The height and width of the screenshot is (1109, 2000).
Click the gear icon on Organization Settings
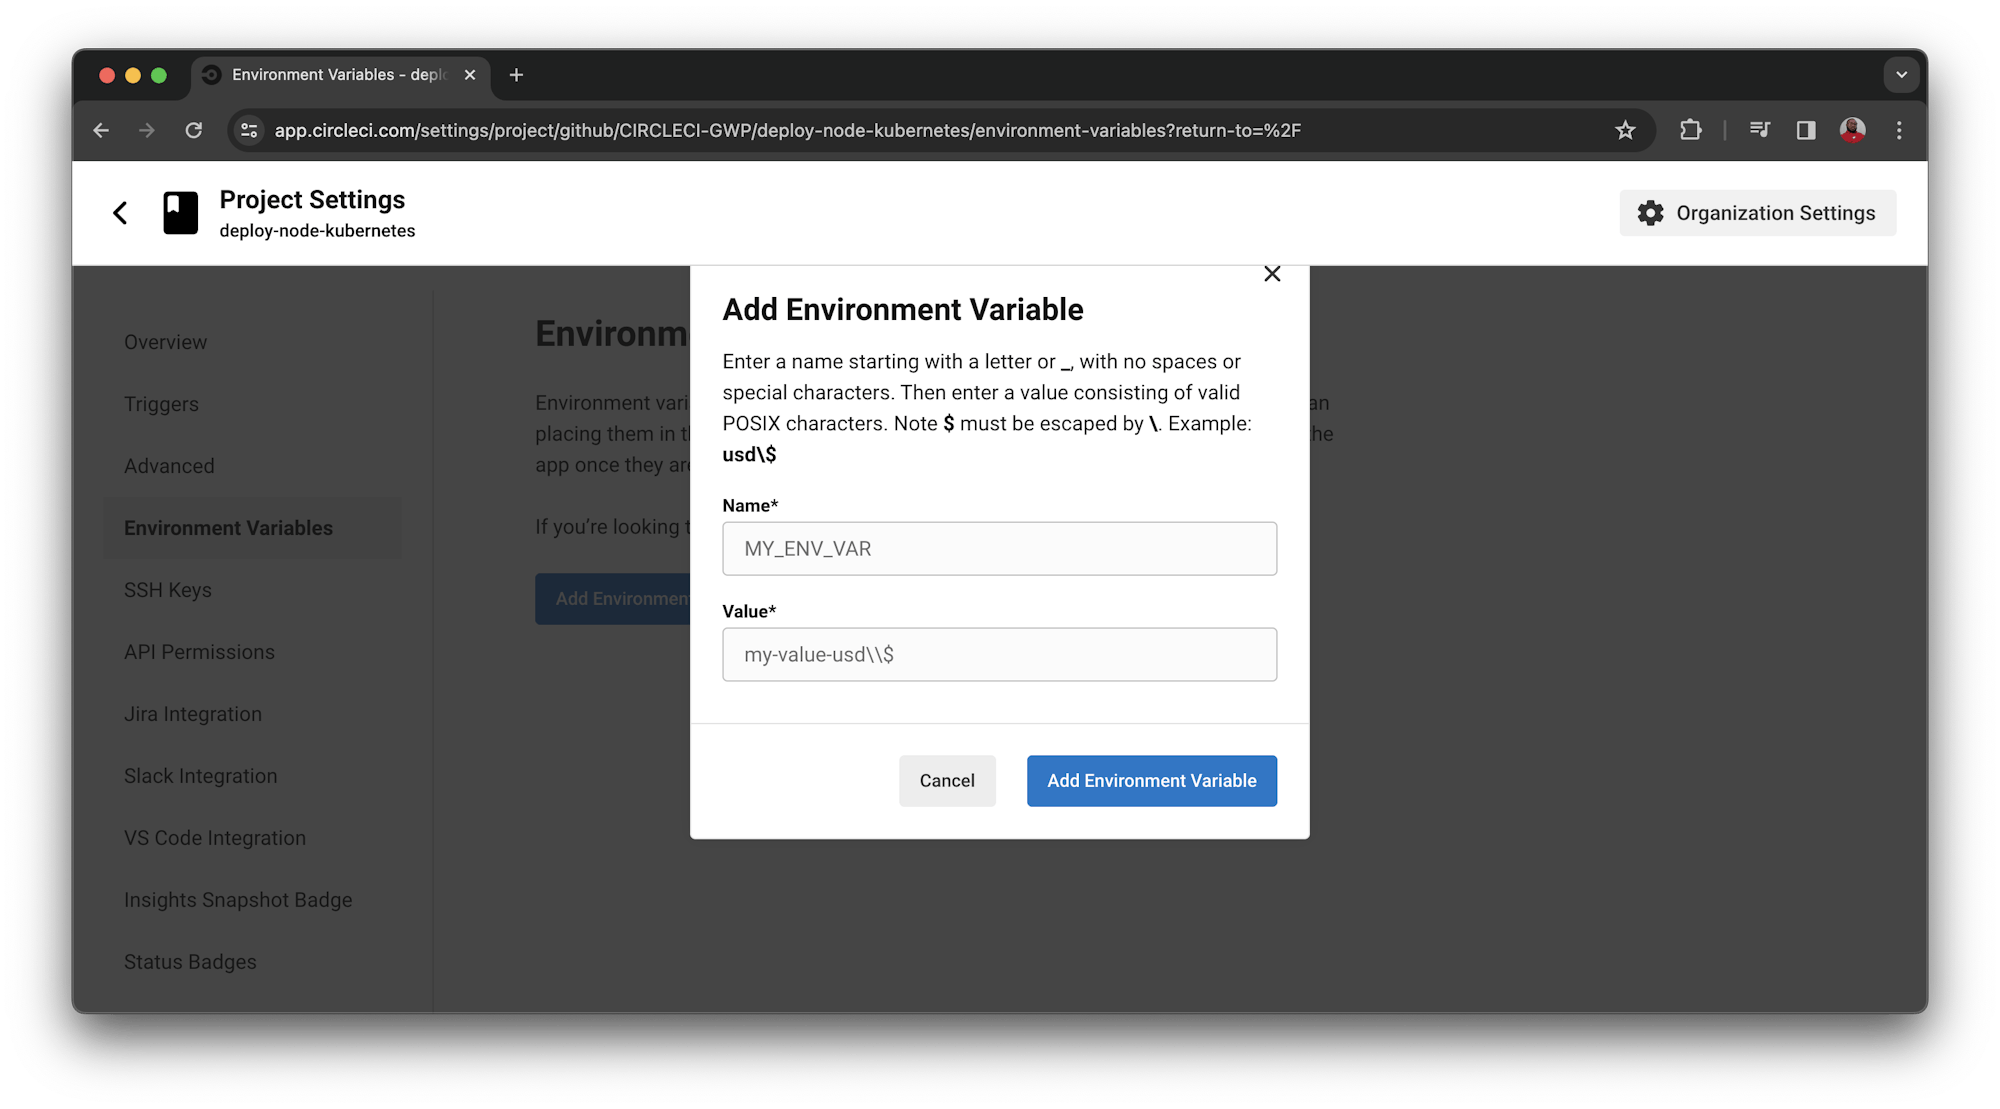1650,212
